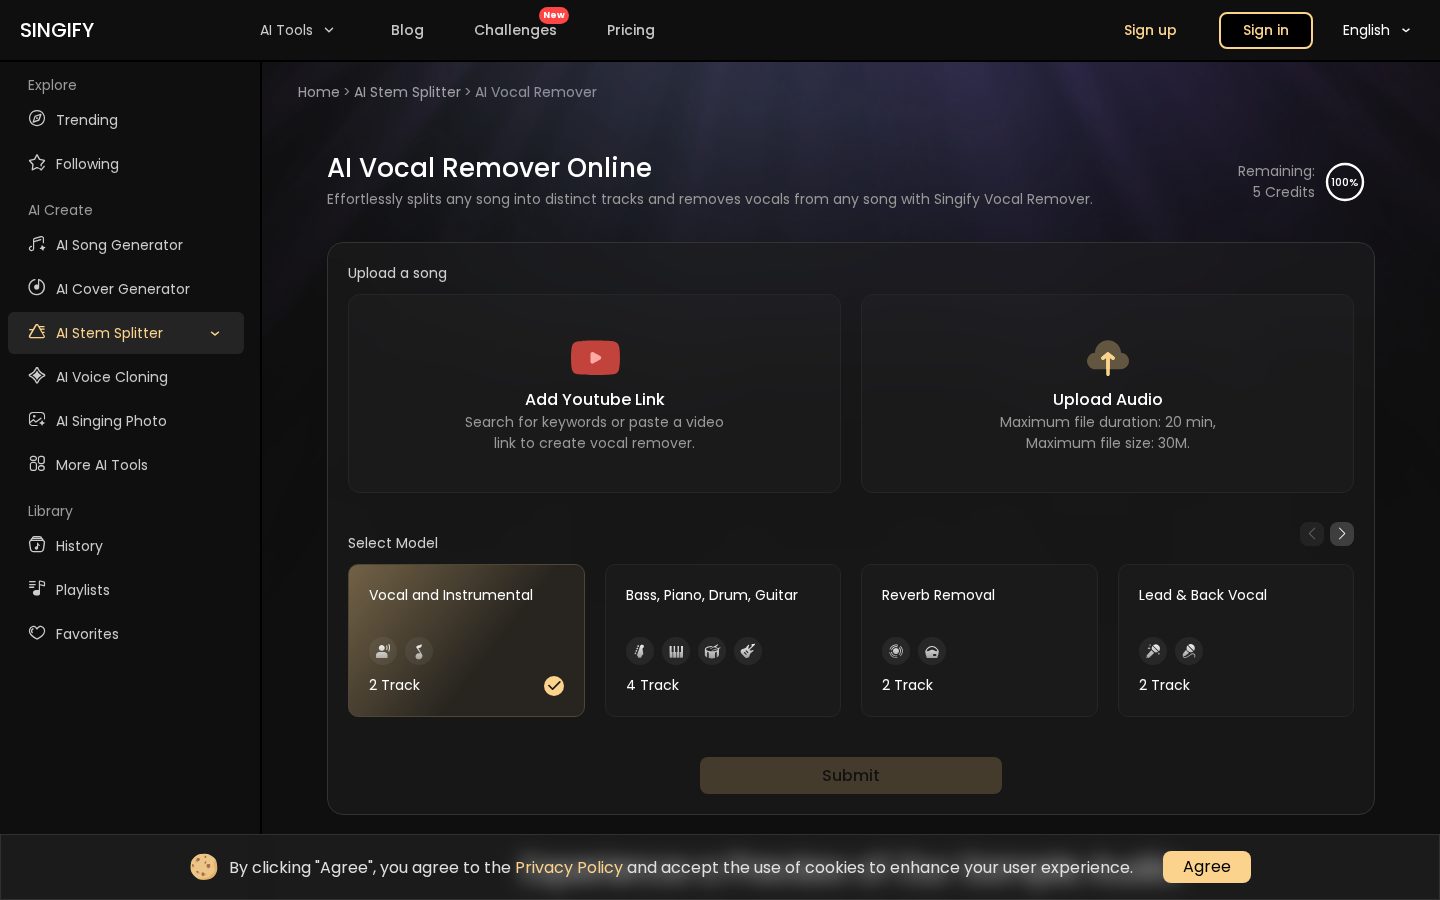Open the Privacy Policy link
1440x900 pixels.
coord(569,867)
